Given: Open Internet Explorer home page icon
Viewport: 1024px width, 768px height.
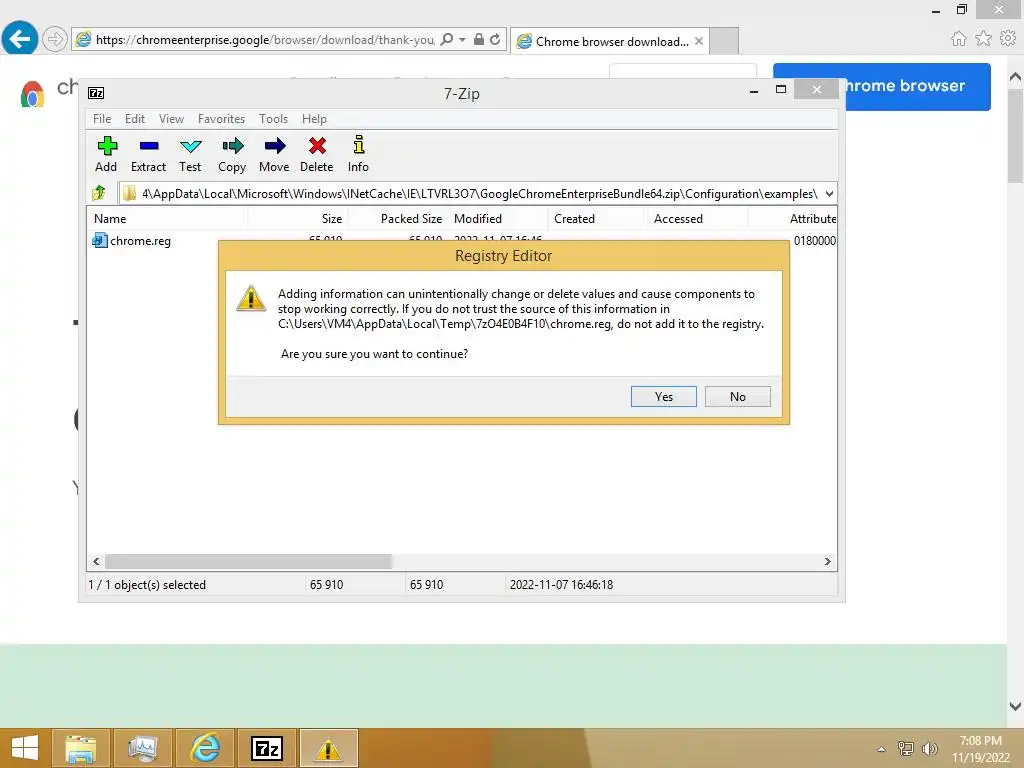Looking at the screenshot, I should pos(958,39).
